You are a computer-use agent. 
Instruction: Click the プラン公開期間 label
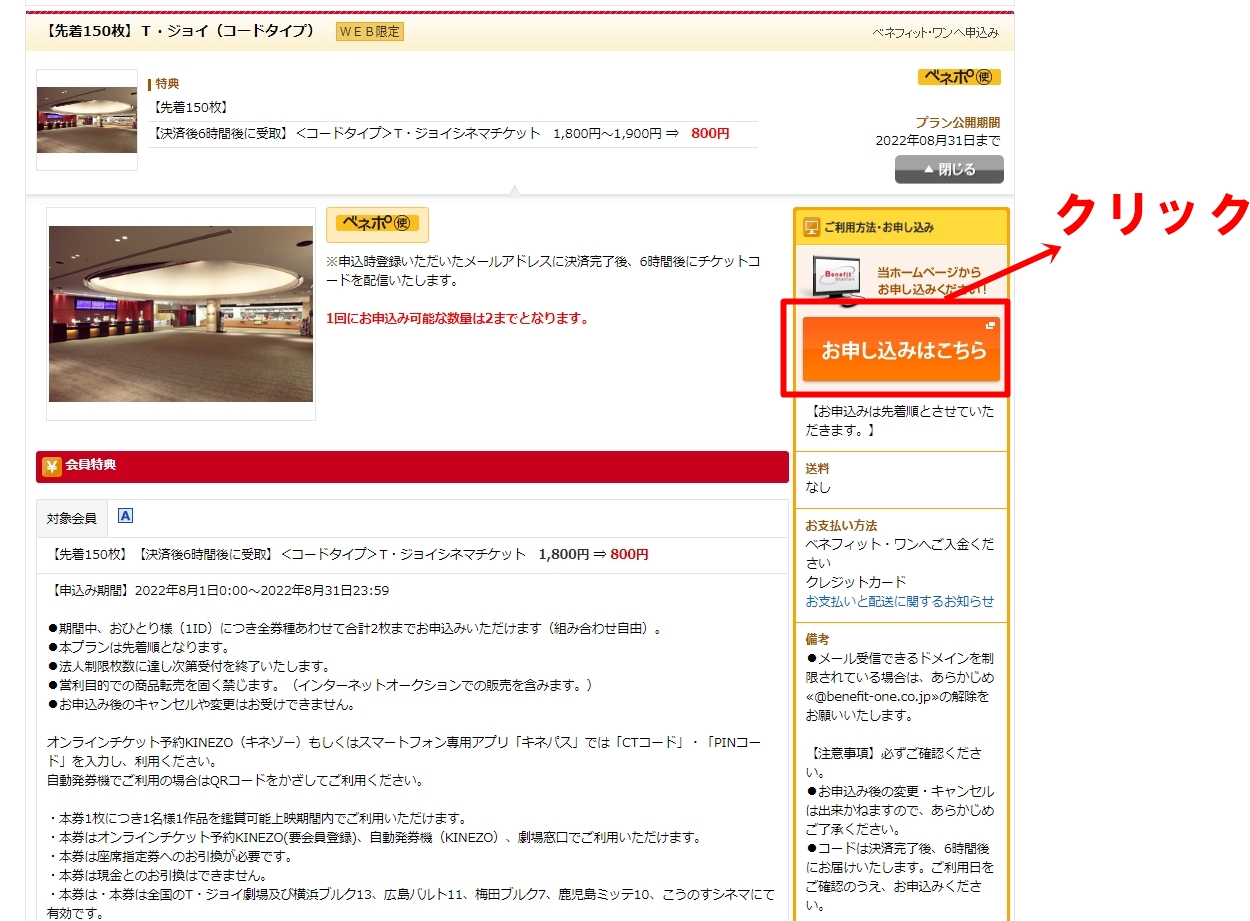point(957,122)
